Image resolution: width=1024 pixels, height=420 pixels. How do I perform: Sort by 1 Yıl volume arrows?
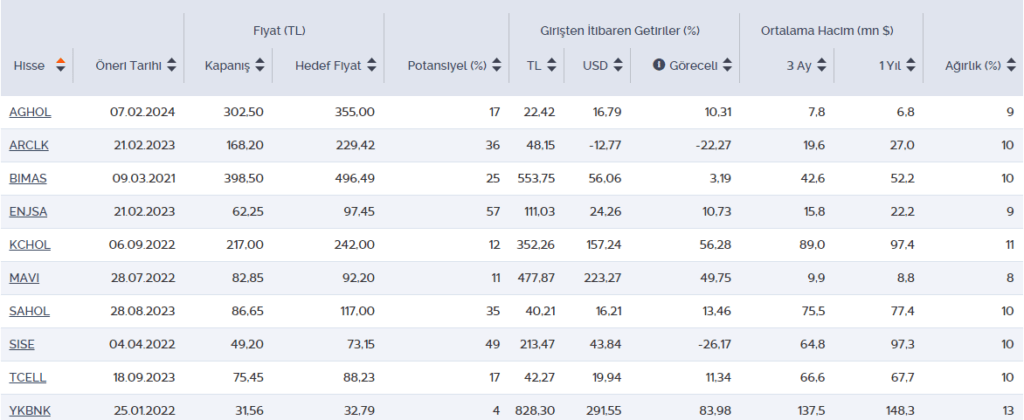click(911, 65)
